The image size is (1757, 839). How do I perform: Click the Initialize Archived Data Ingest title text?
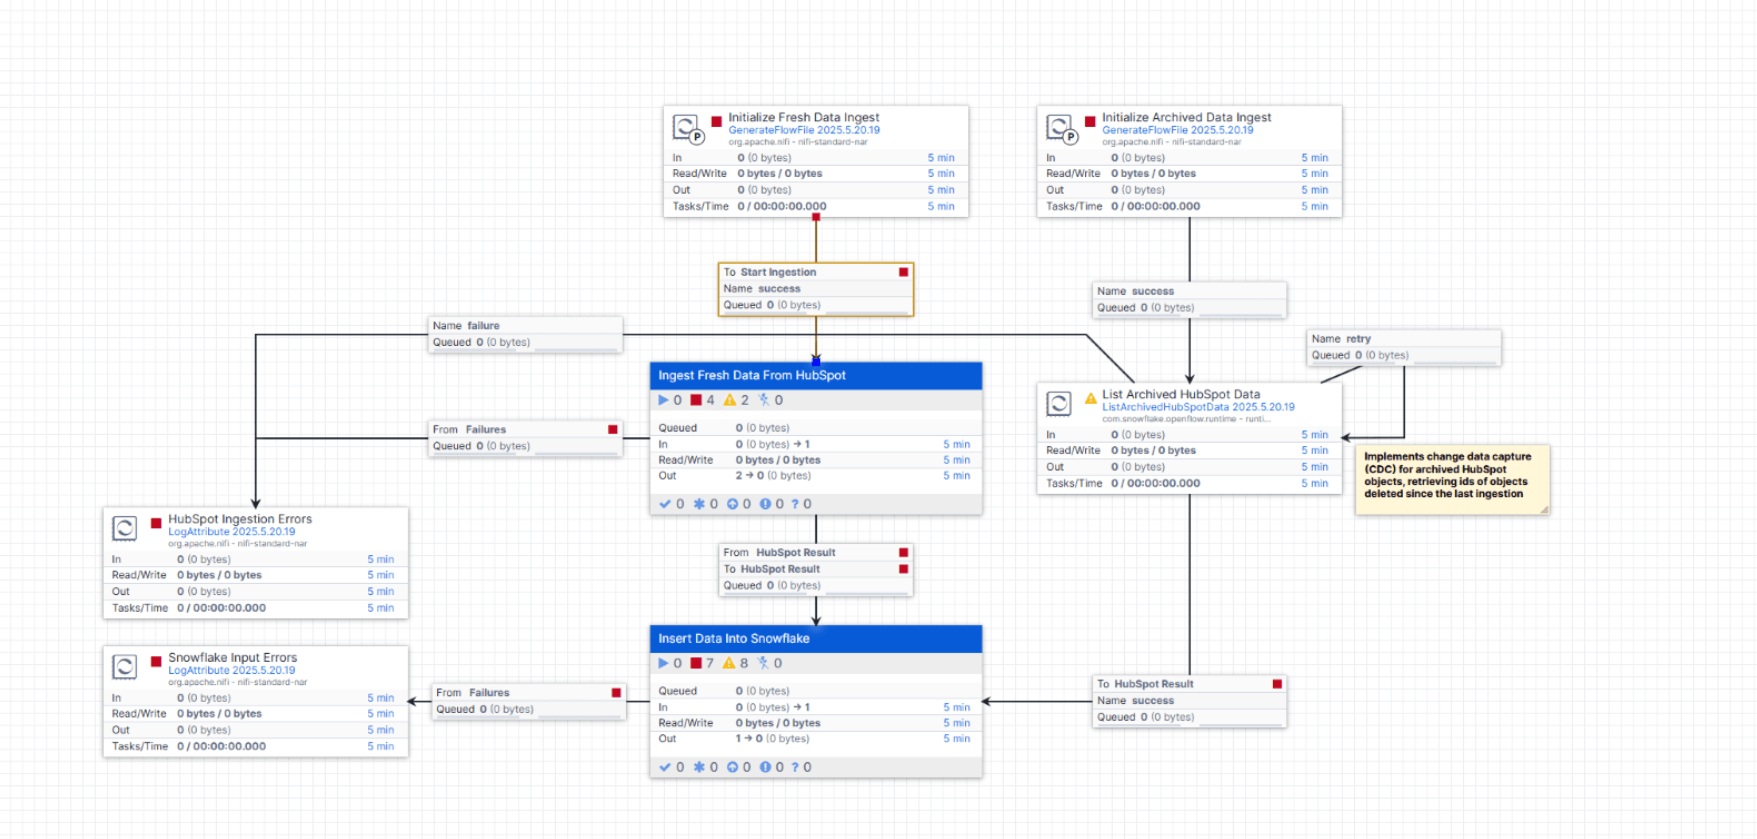pyautogui.click(x=1187, y=117)
